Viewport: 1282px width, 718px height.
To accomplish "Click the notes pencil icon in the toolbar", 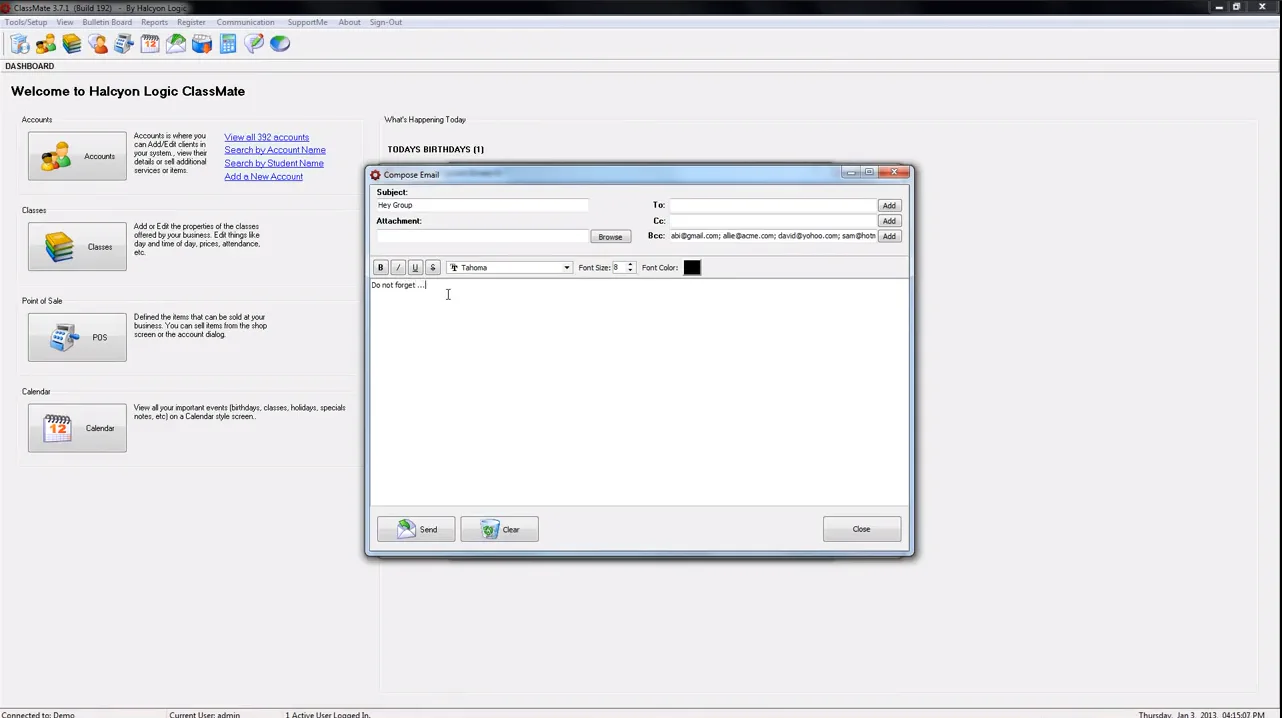I will pos(254,43).
